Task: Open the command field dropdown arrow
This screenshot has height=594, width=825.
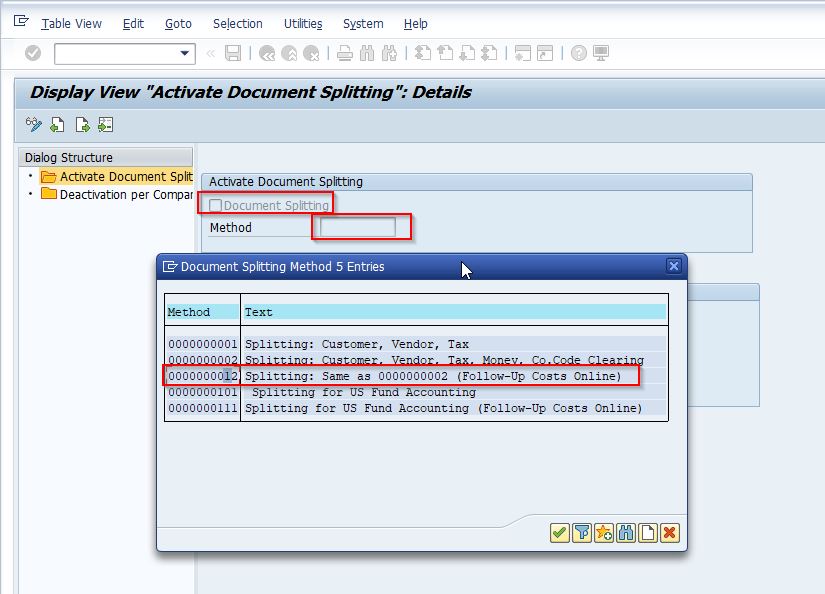Action: pyautogui.click(x=184, y=53)
